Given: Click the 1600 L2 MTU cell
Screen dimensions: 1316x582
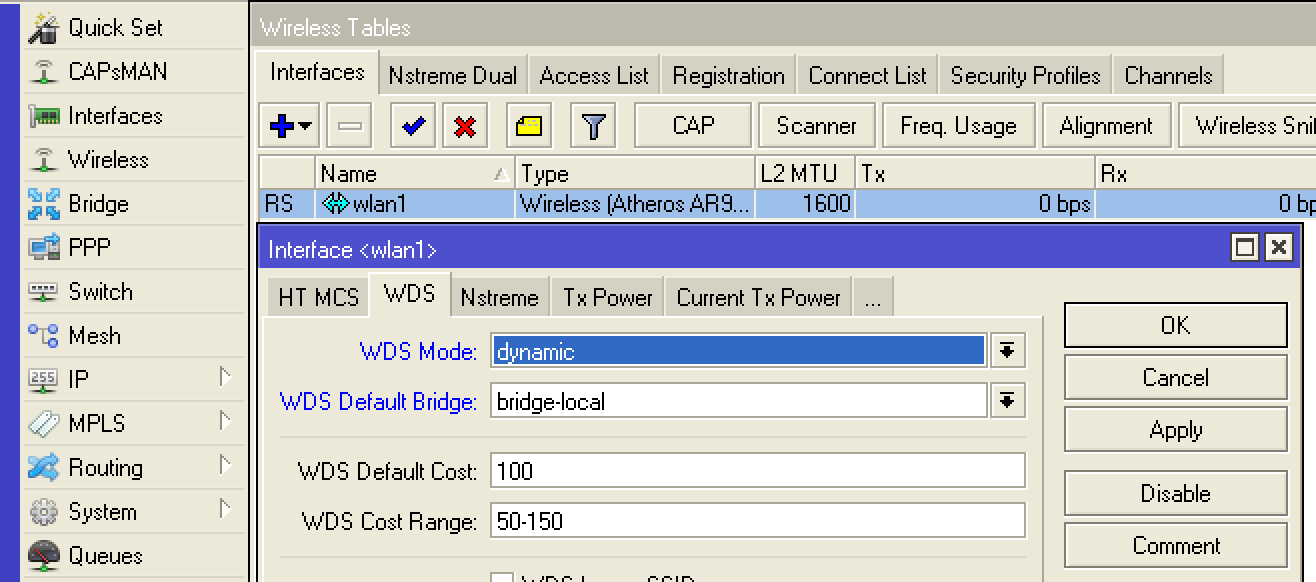Looking at the screenshot, I should (x=805, y=204).
